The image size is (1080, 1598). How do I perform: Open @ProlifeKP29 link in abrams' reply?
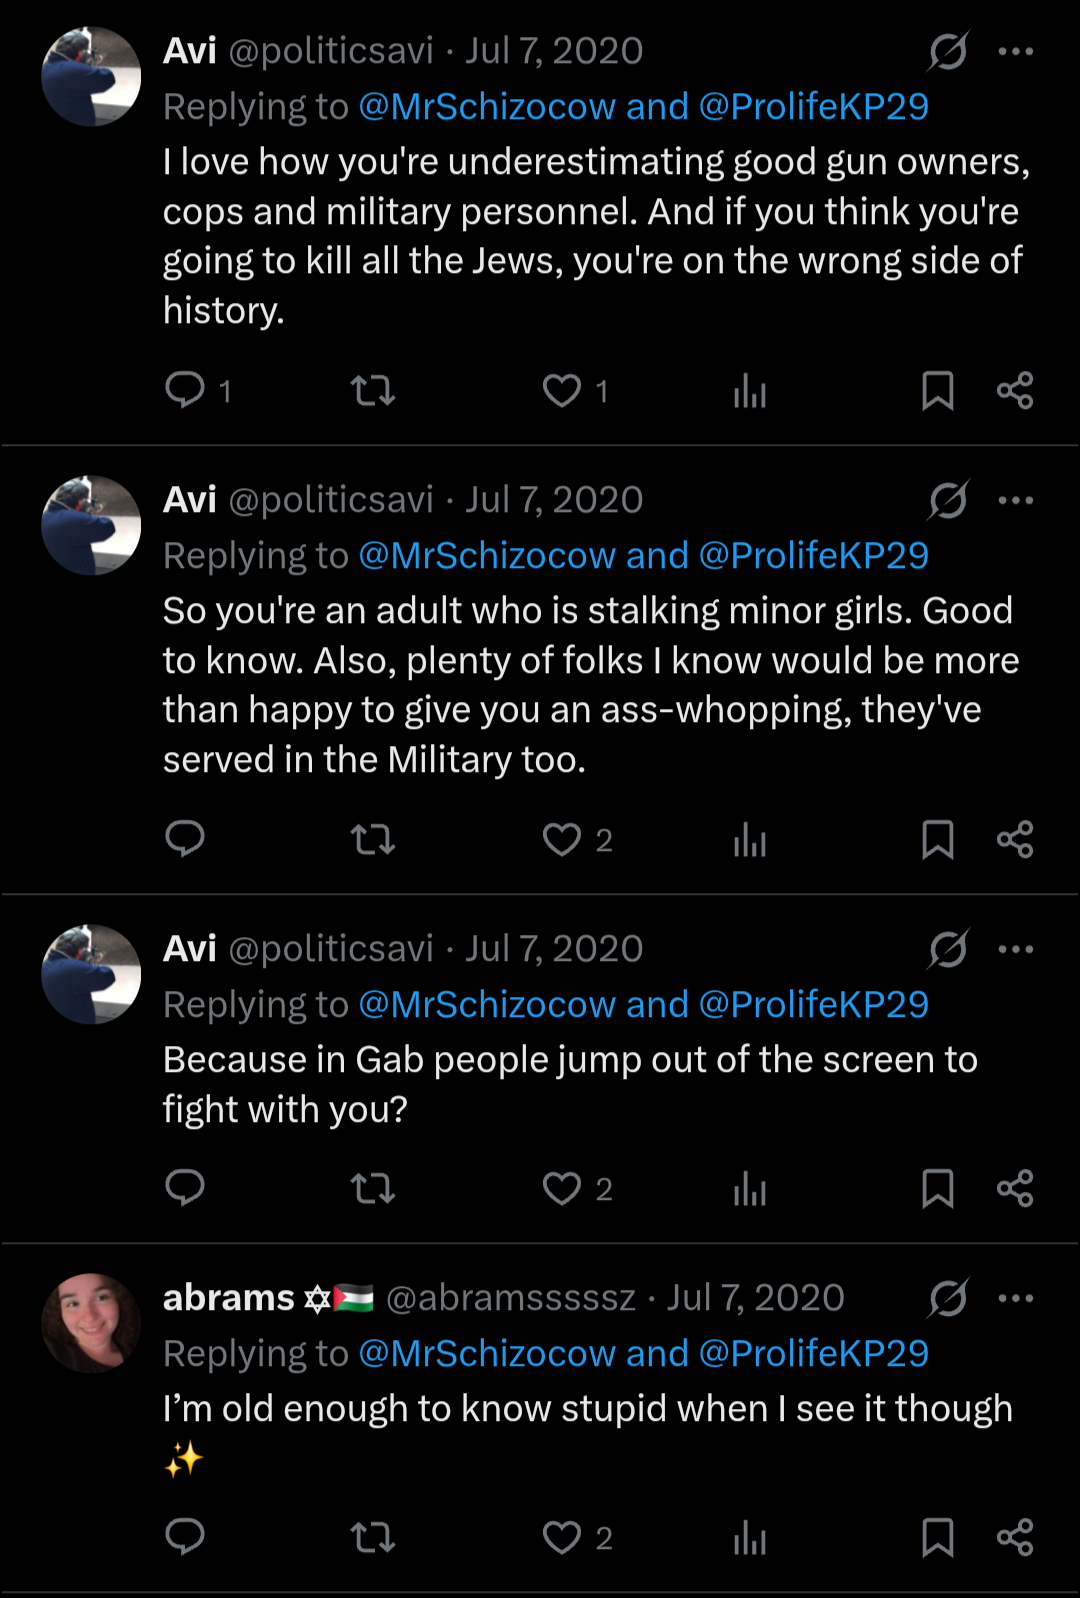[814, 1353]
